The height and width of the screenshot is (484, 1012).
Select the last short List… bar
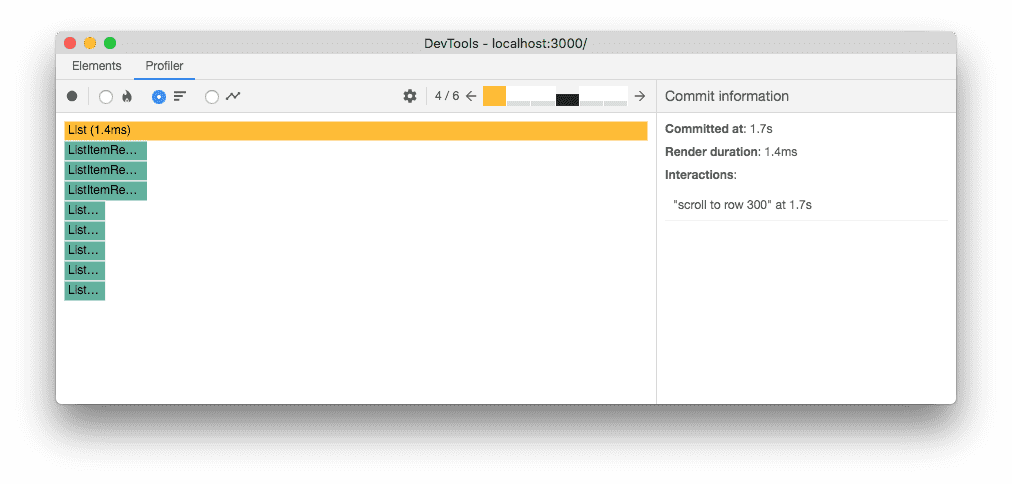tap(85, 290)
